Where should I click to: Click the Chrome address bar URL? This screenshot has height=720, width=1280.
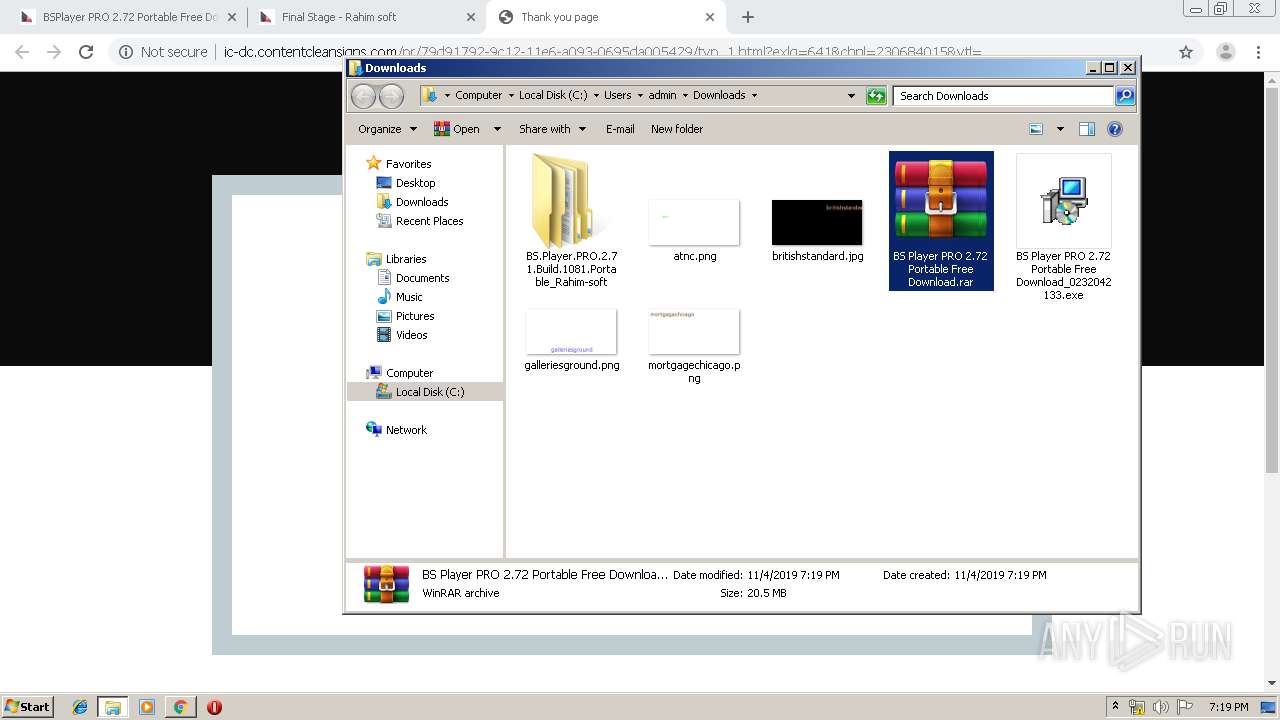tap(602, 52)
